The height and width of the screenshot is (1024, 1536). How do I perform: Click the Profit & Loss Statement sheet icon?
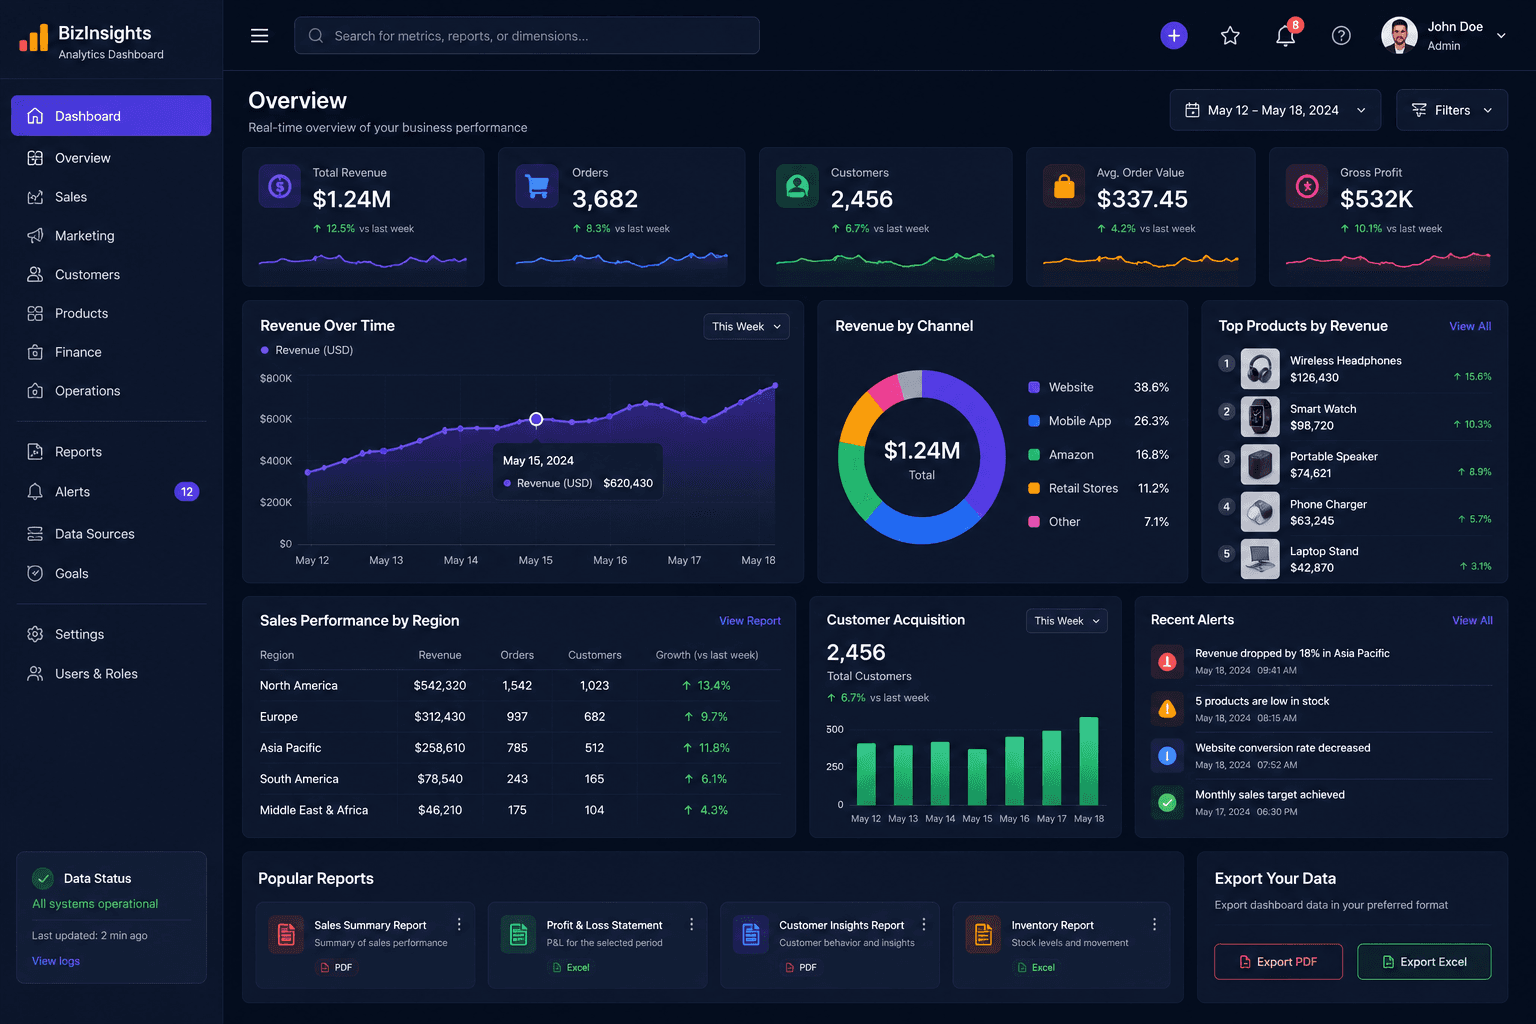coord(518,934)
